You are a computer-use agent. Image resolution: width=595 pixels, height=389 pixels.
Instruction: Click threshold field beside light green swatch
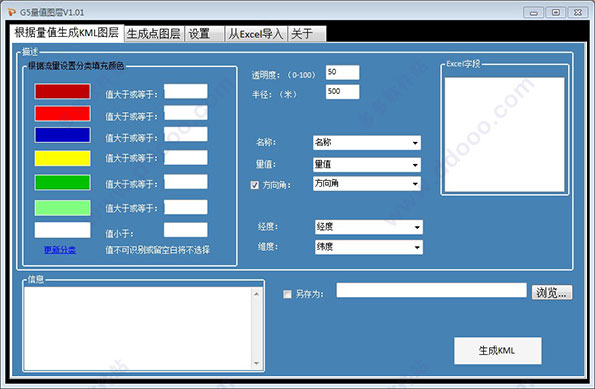click(186, 207)
